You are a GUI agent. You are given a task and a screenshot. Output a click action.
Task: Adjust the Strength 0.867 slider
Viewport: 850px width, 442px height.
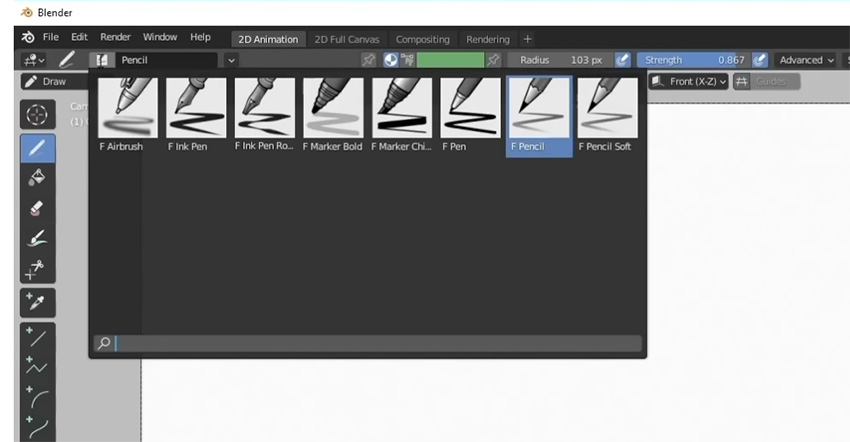pyautogui.click(x=694, y=60)
